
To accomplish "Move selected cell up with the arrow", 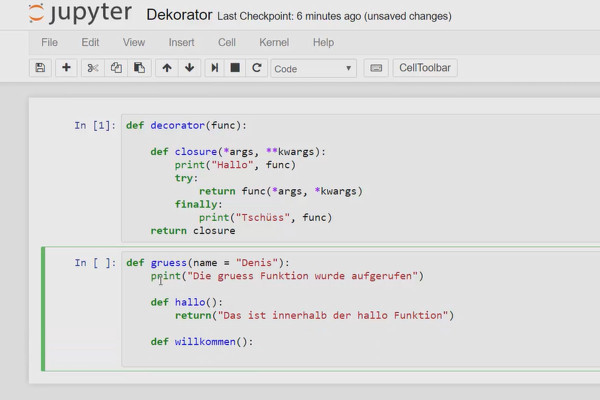I will coord(167,68).
